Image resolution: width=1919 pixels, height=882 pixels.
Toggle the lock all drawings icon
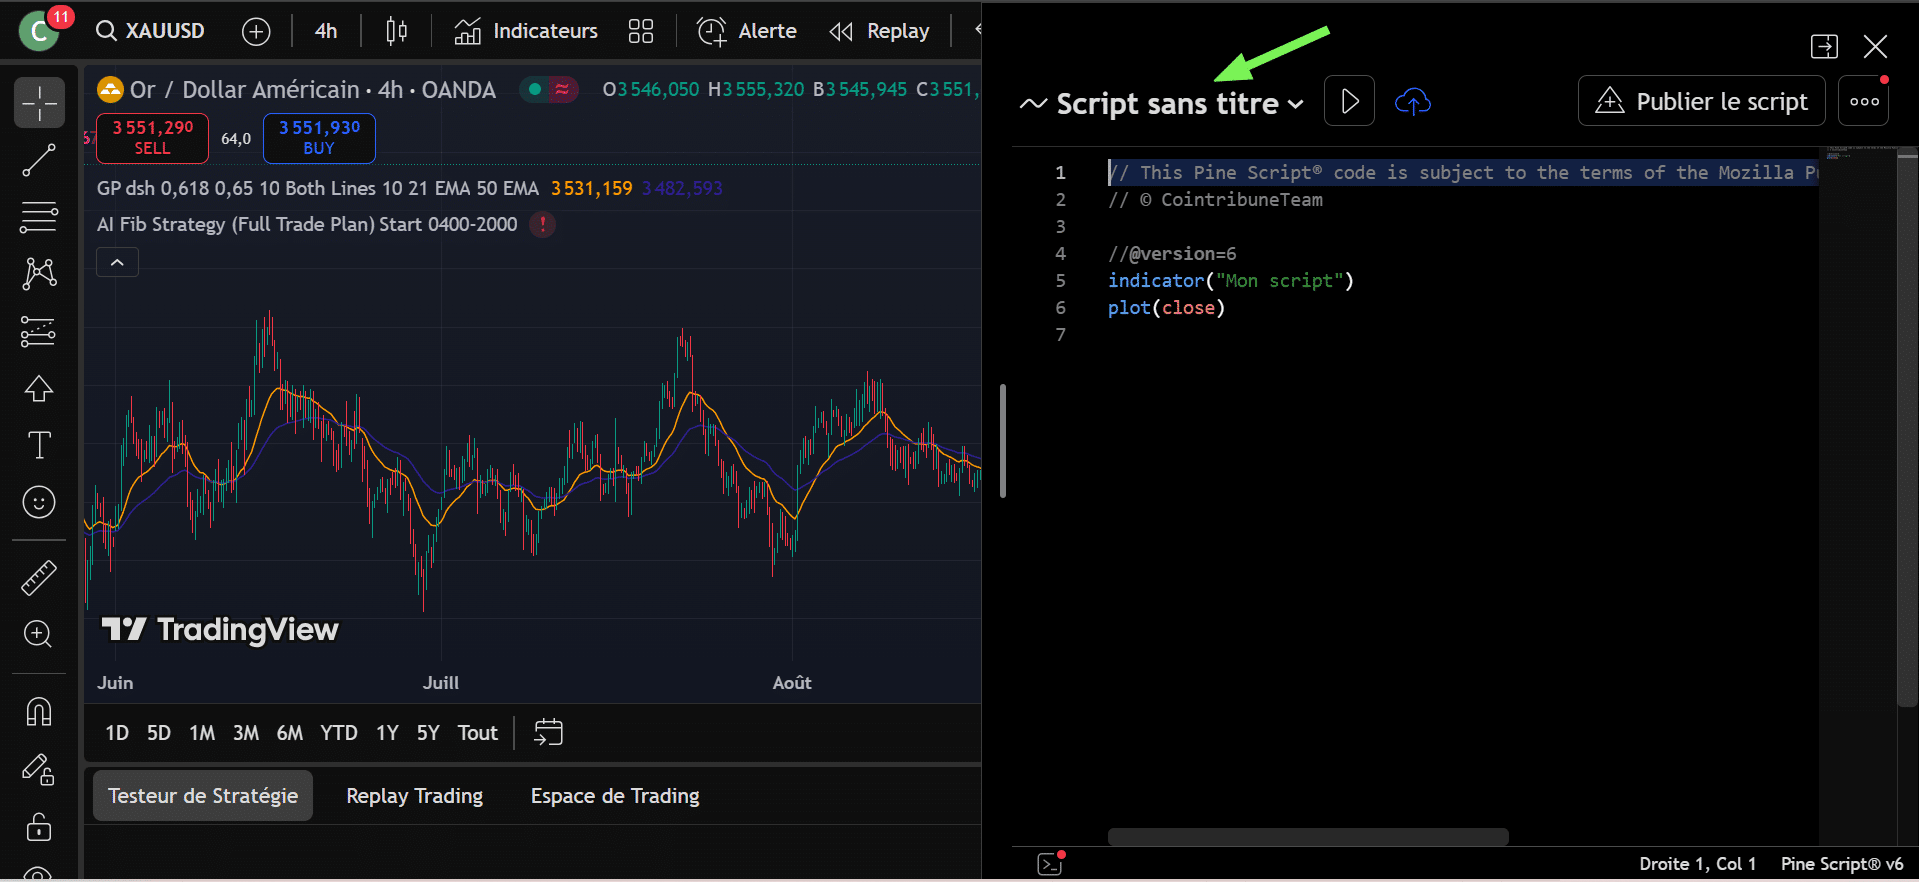click(x=39, y=827)
